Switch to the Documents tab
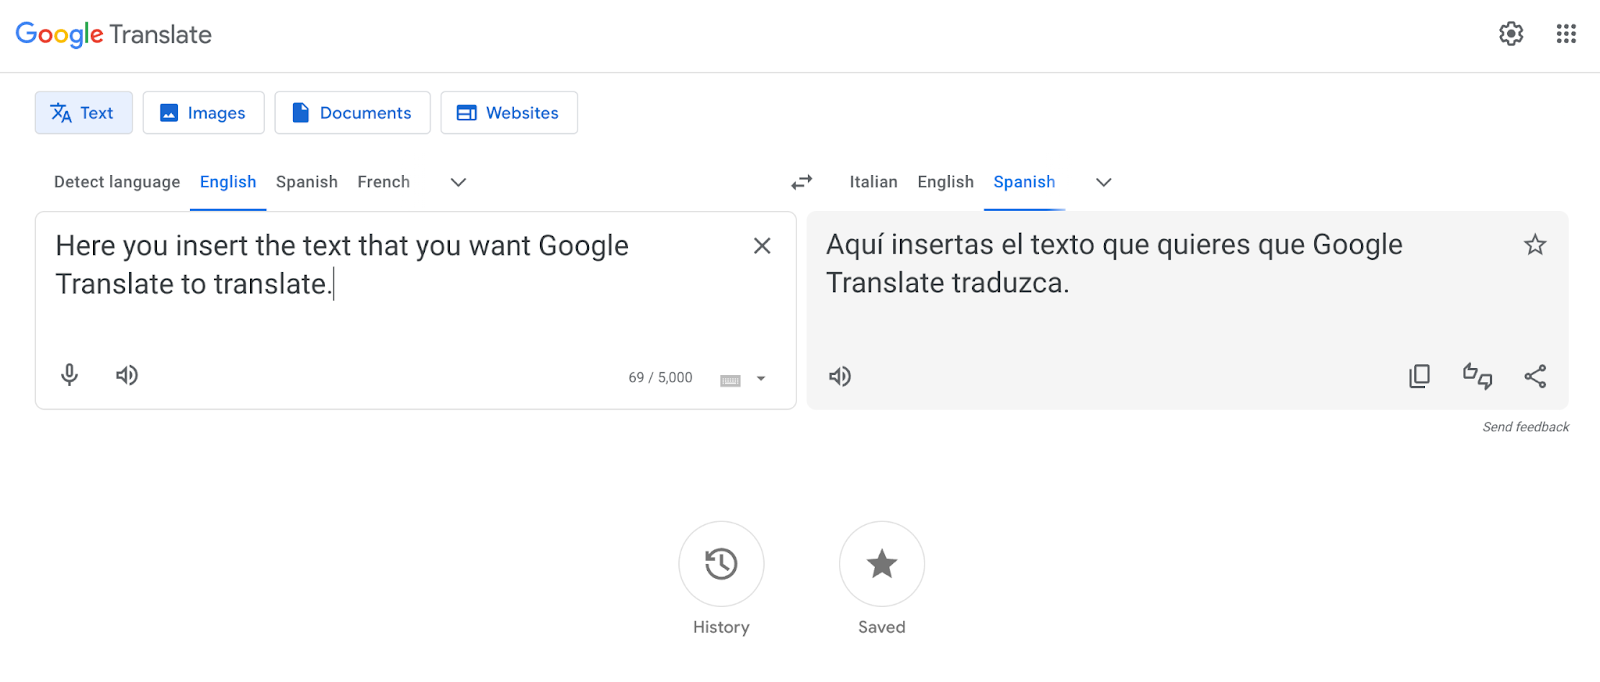The width and height of the screenshot is (1600, 682). pos(352,112)
